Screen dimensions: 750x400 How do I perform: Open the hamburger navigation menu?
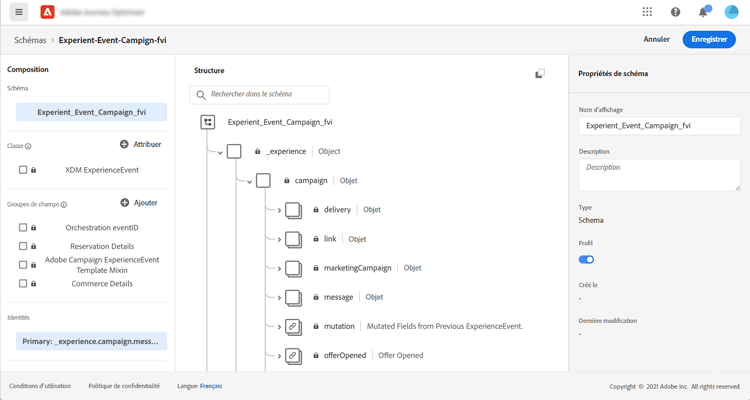pos(19,12)
